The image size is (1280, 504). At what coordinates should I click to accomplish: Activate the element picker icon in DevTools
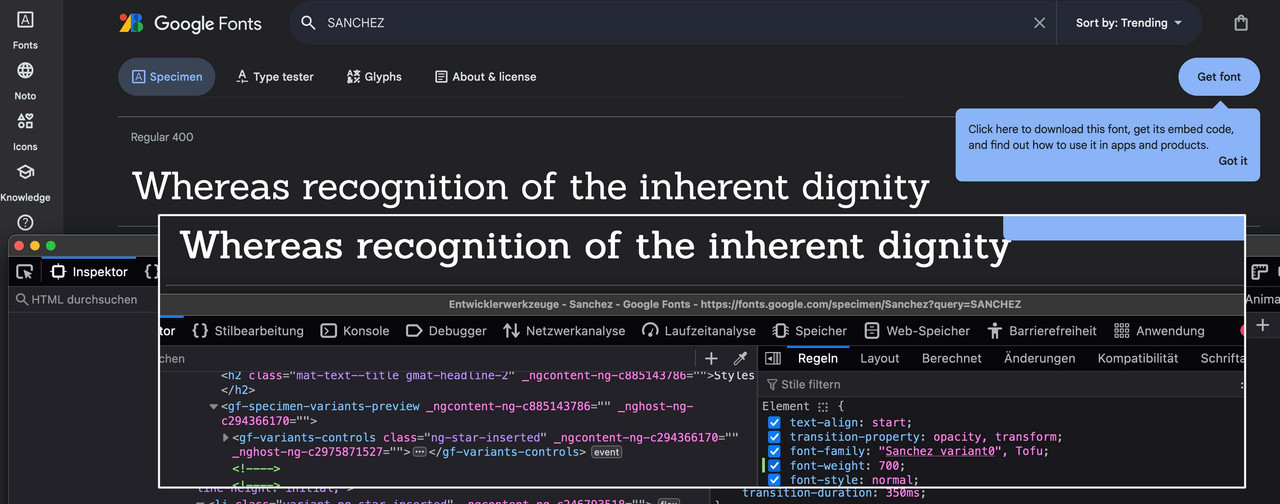25,271
